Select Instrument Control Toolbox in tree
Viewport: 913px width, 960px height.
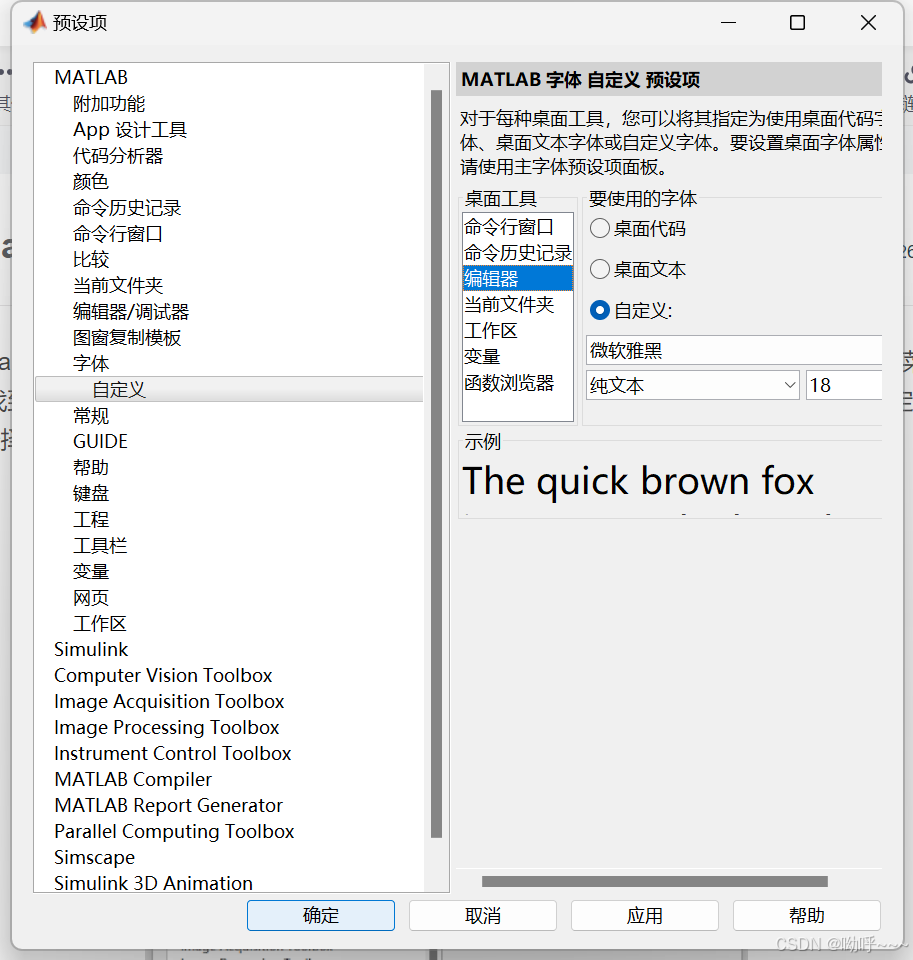coord(173,754)
